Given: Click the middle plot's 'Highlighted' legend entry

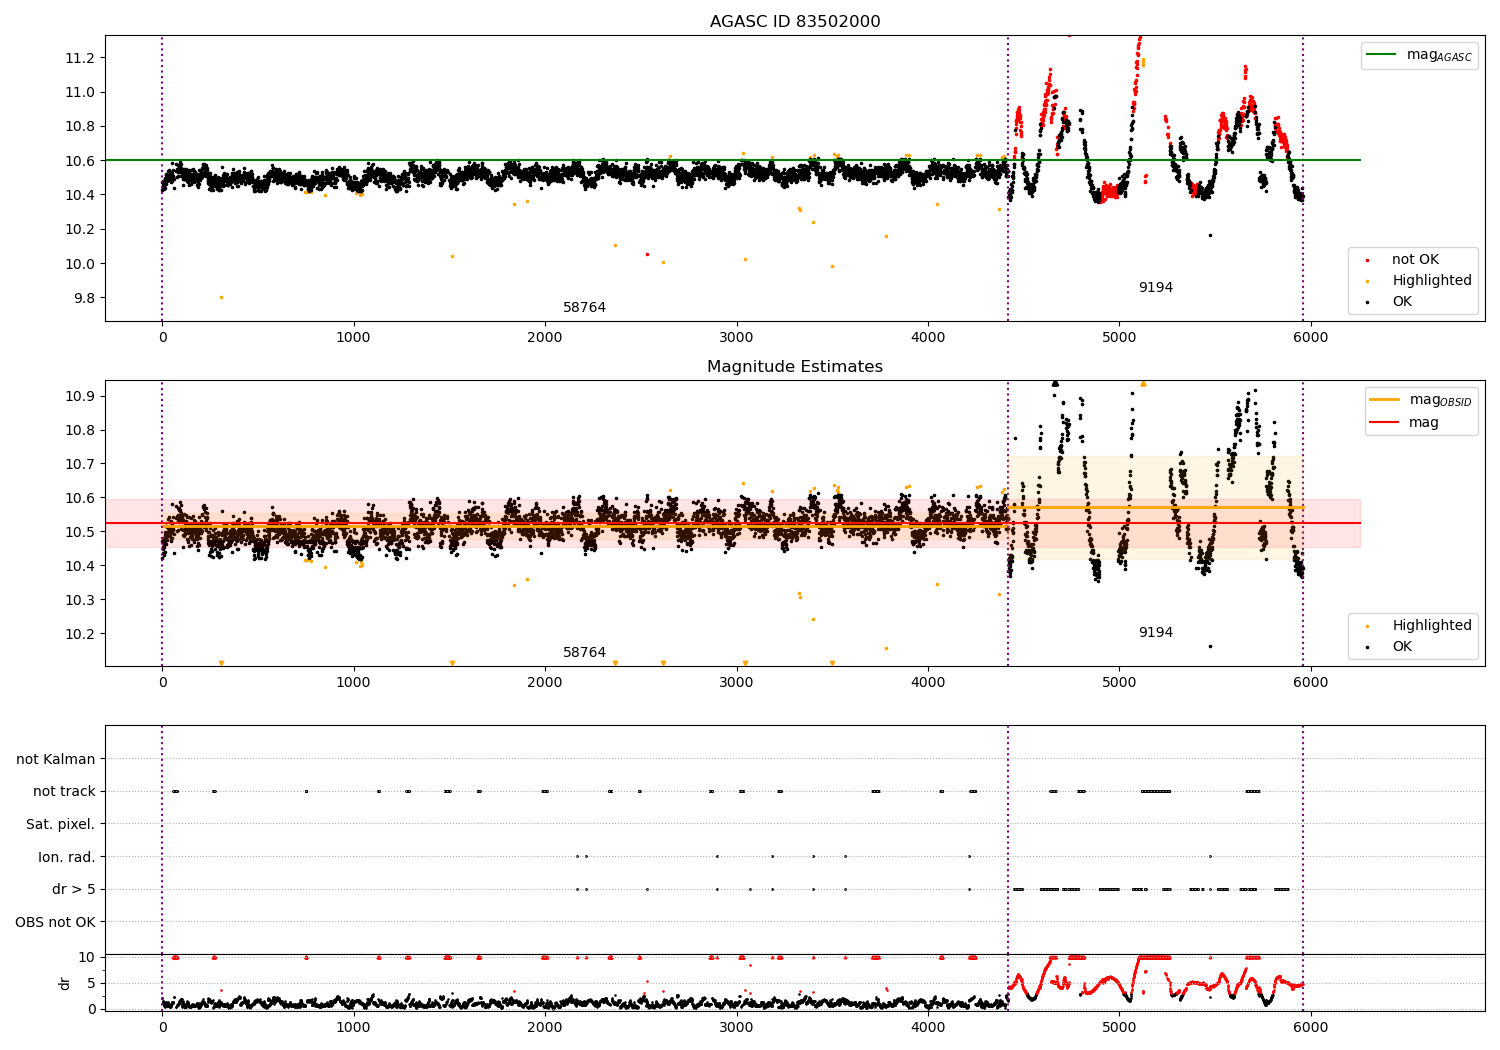Looking at the screenshot, I should click(x=1431, y=625).
